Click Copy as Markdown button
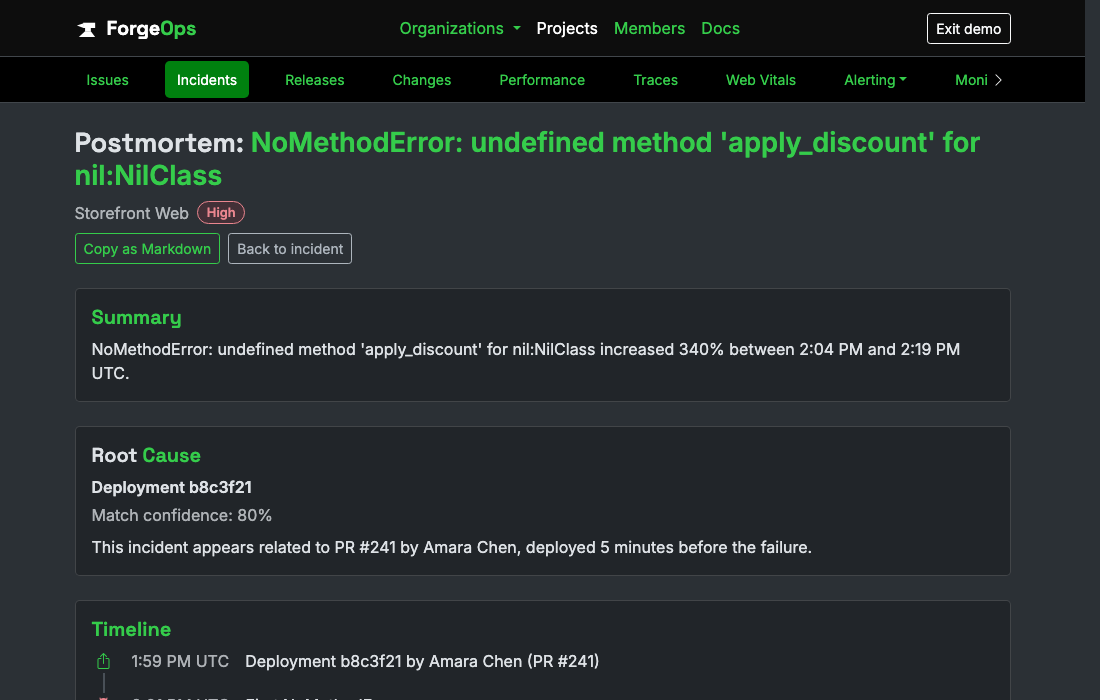 click(x=147, y=249)
